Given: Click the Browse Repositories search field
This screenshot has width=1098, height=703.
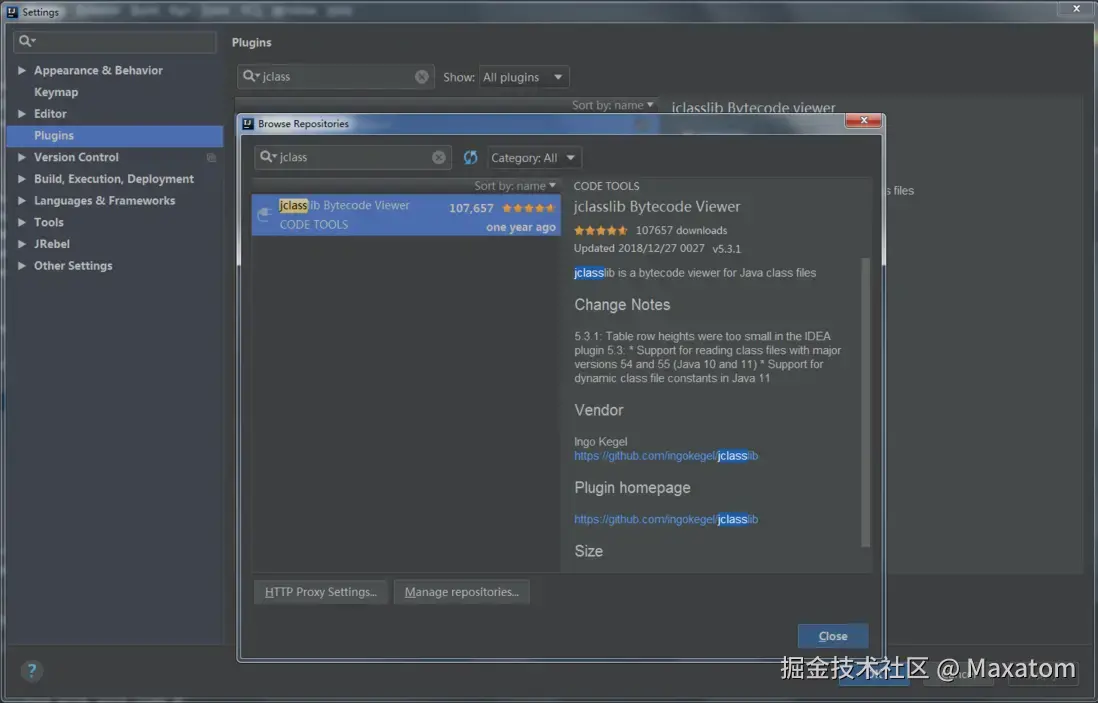Looking at the screenshot, I should 353,158.
